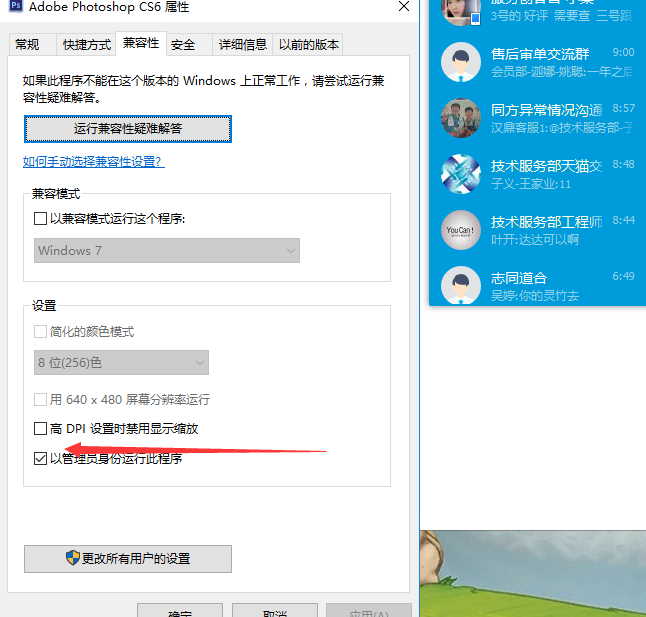Open the 安全 tab
Viewport: 646px width, 617px height.
(190, 44)
